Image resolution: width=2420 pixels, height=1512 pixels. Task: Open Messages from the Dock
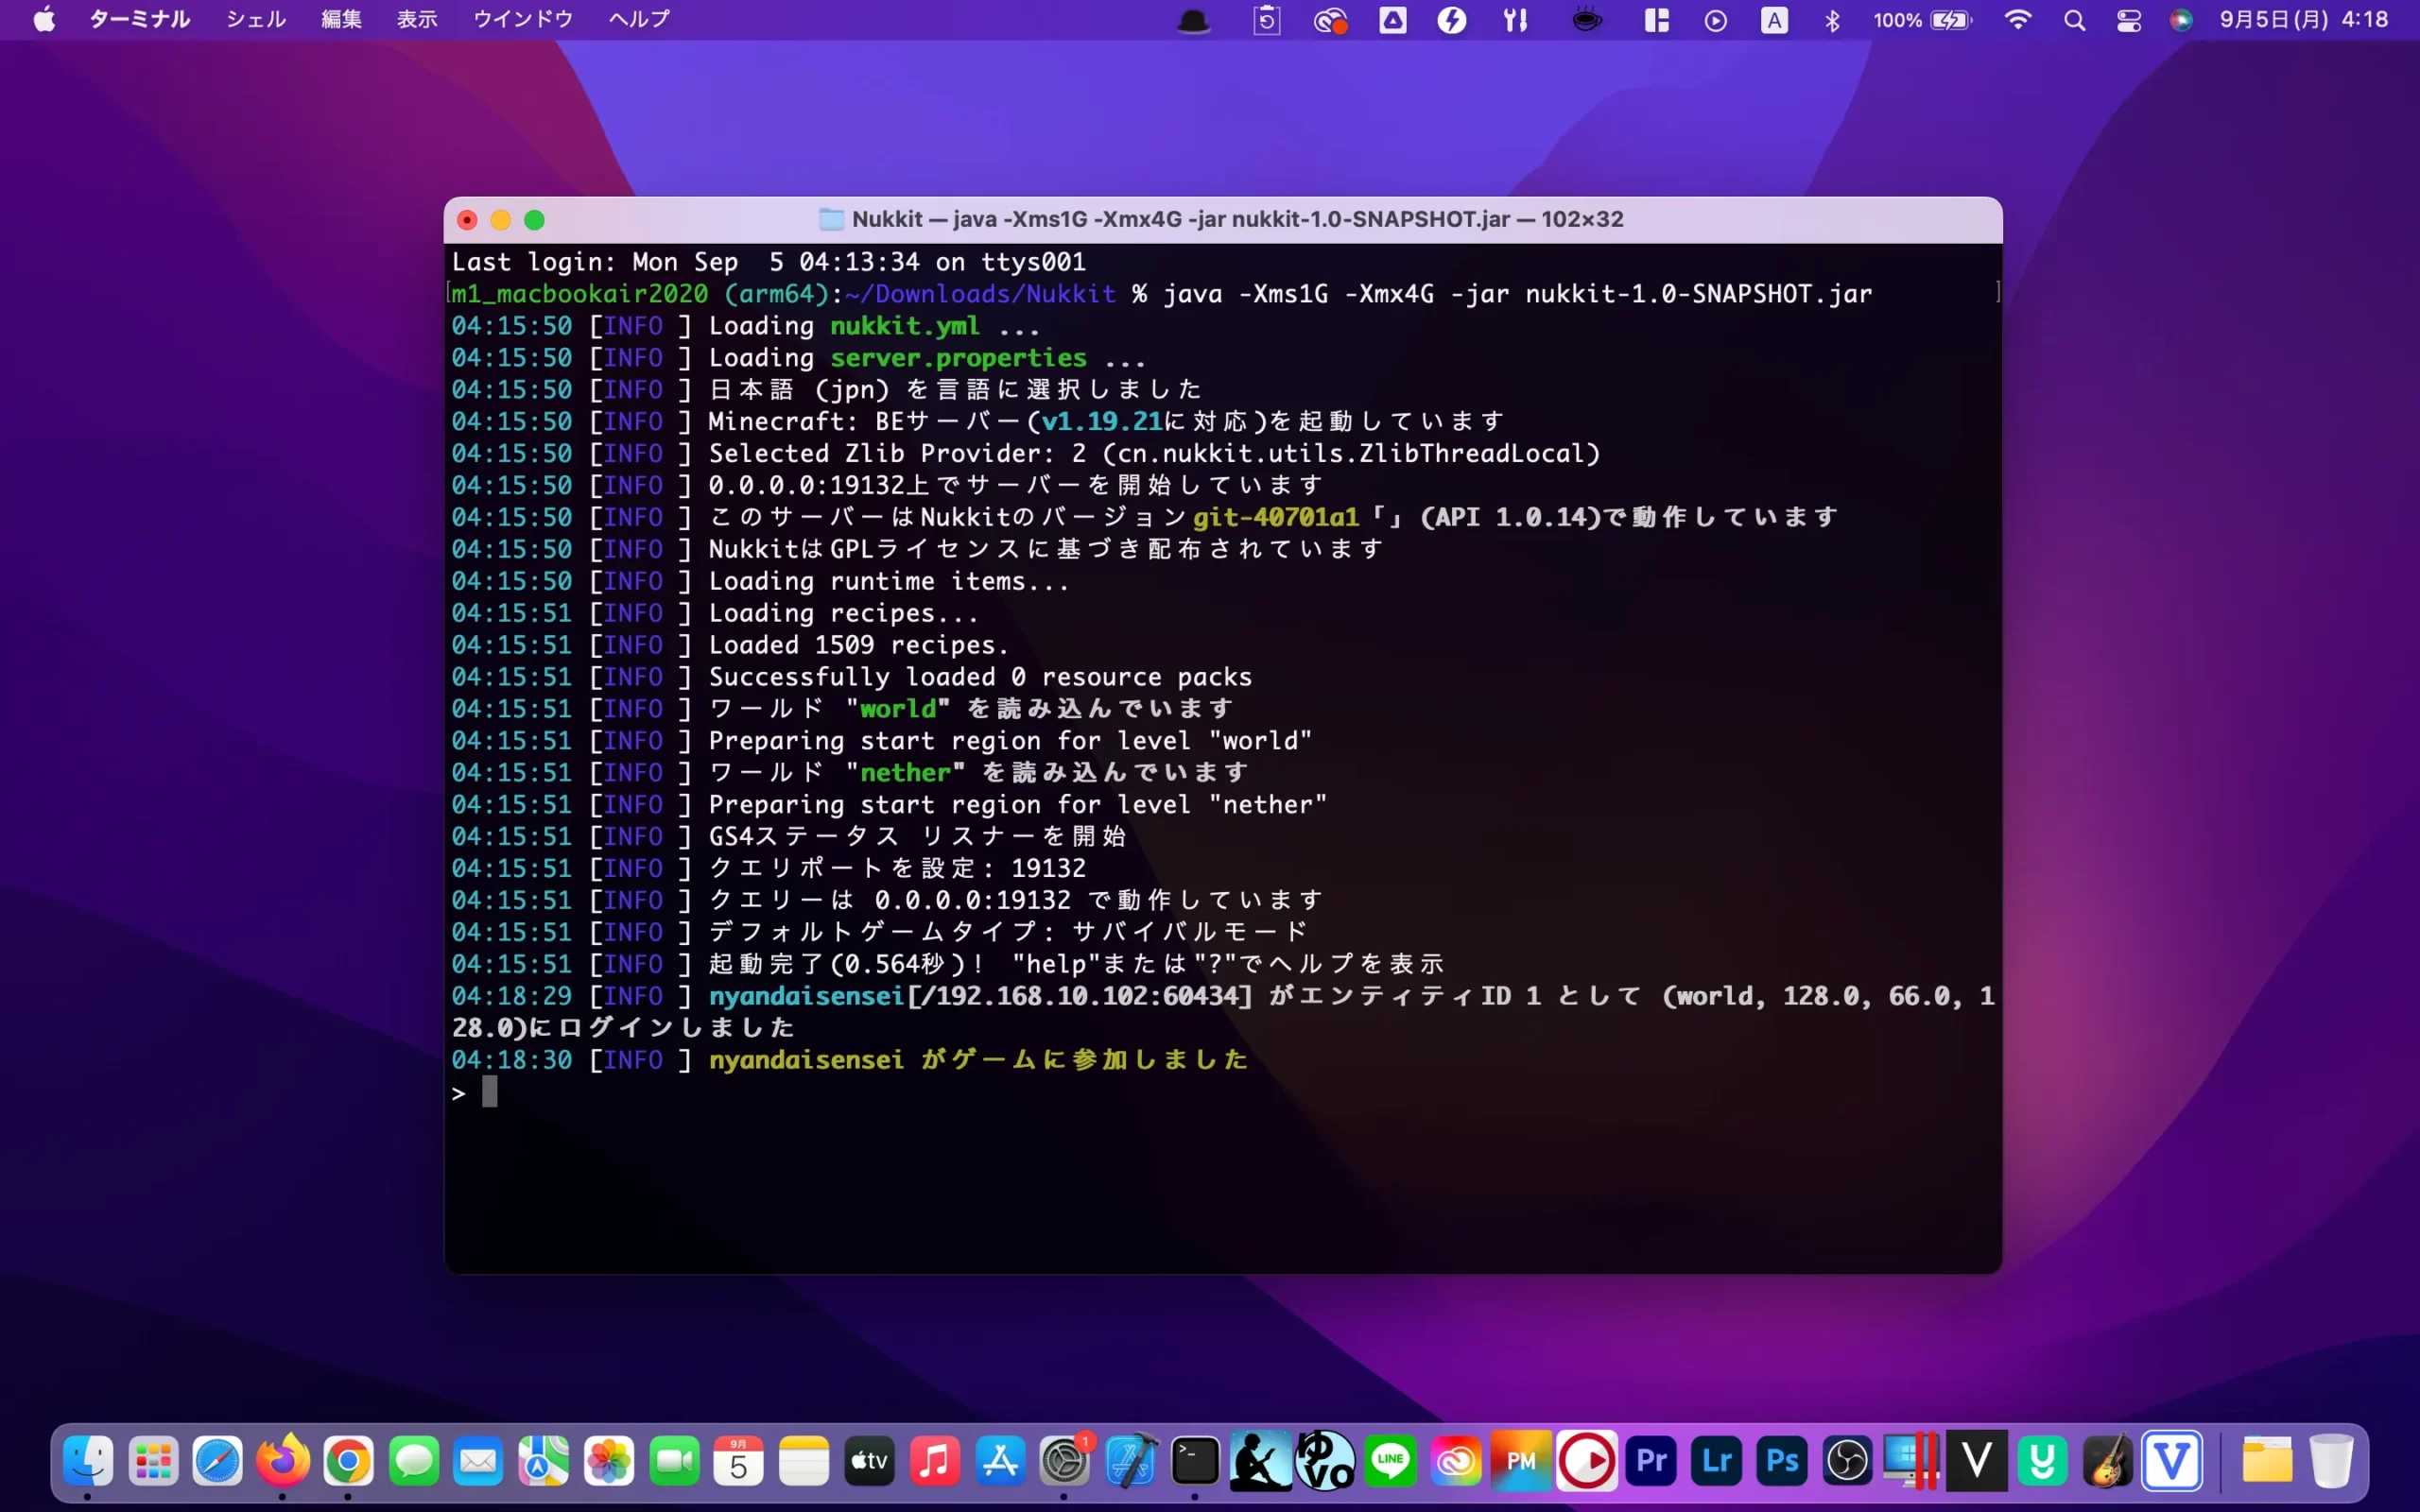click(413, 1461)
